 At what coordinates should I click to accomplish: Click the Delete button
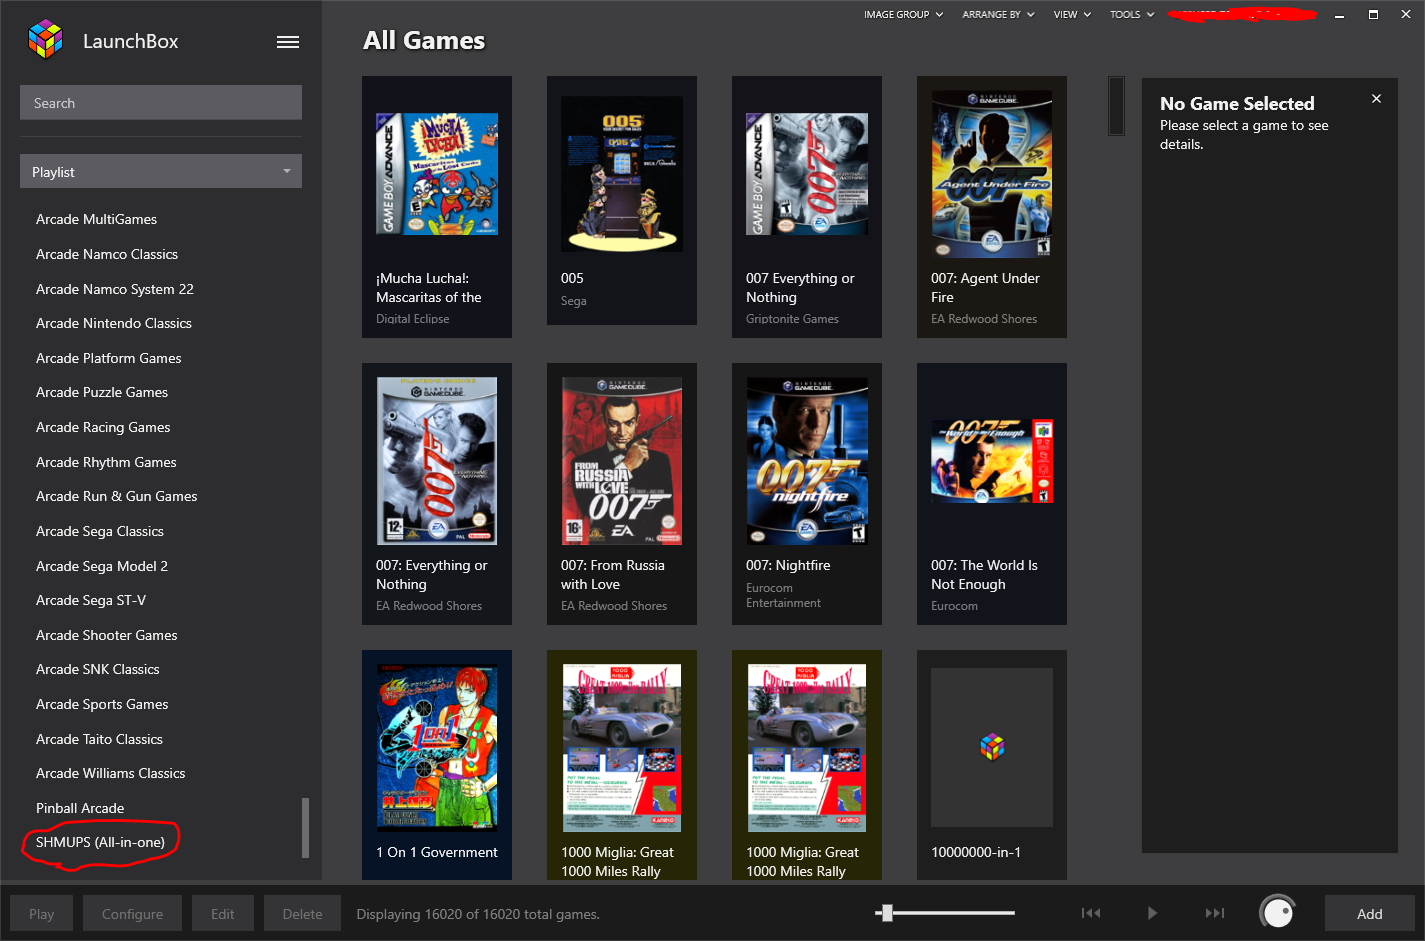pos(302,914)
